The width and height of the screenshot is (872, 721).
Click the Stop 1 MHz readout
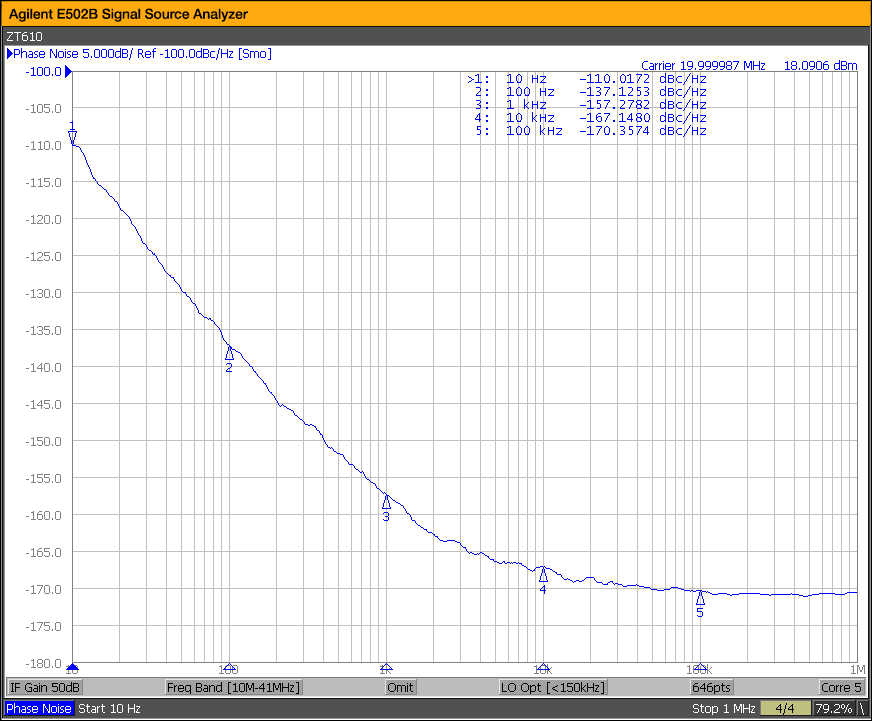(x=724, y=708)
